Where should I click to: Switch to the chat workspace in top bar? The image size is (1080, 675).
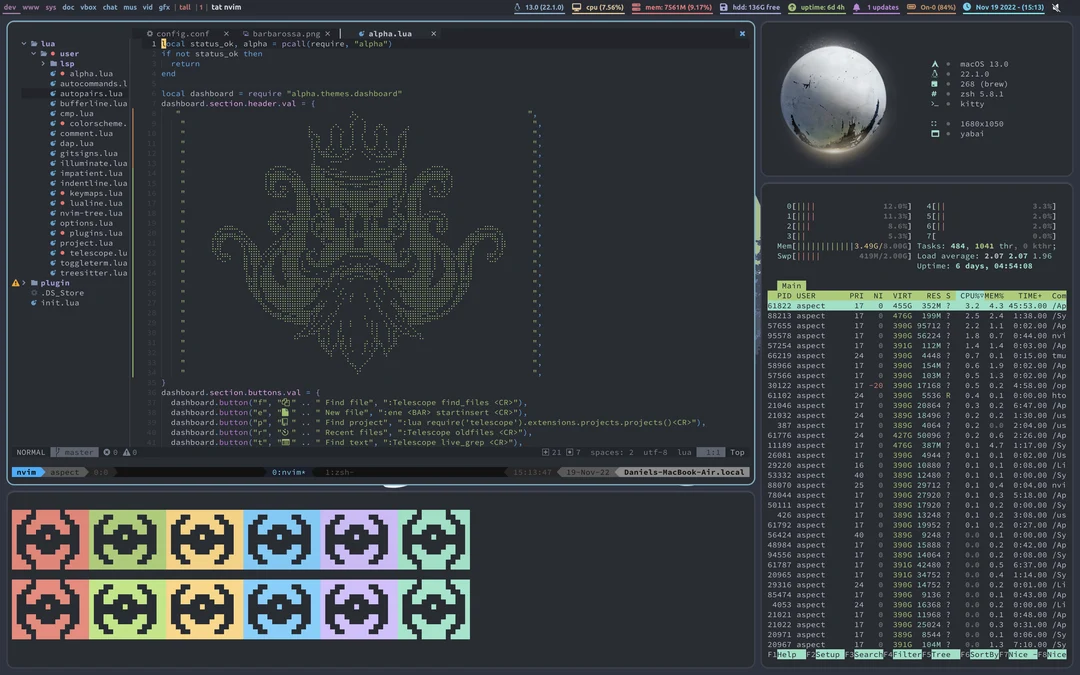(110, 8)
